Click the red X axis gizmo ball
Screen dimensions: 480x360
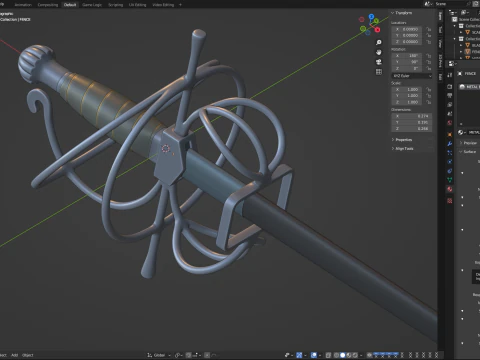pos(377,30)
